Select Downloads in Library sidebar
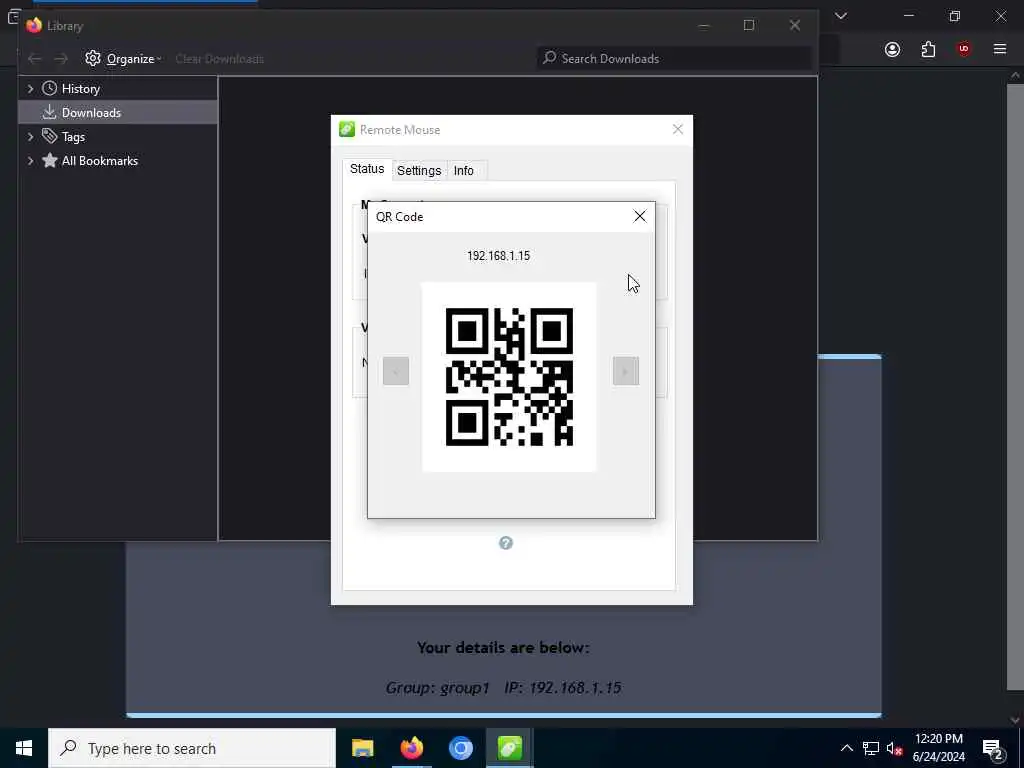Image resolution: width=1024 pixels, height=768 pixels. click(x=118, y=112)
